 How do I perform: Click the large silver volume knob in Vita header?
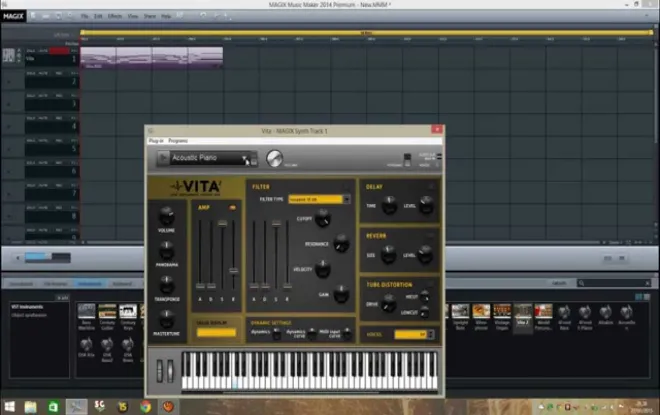[274, 158]
